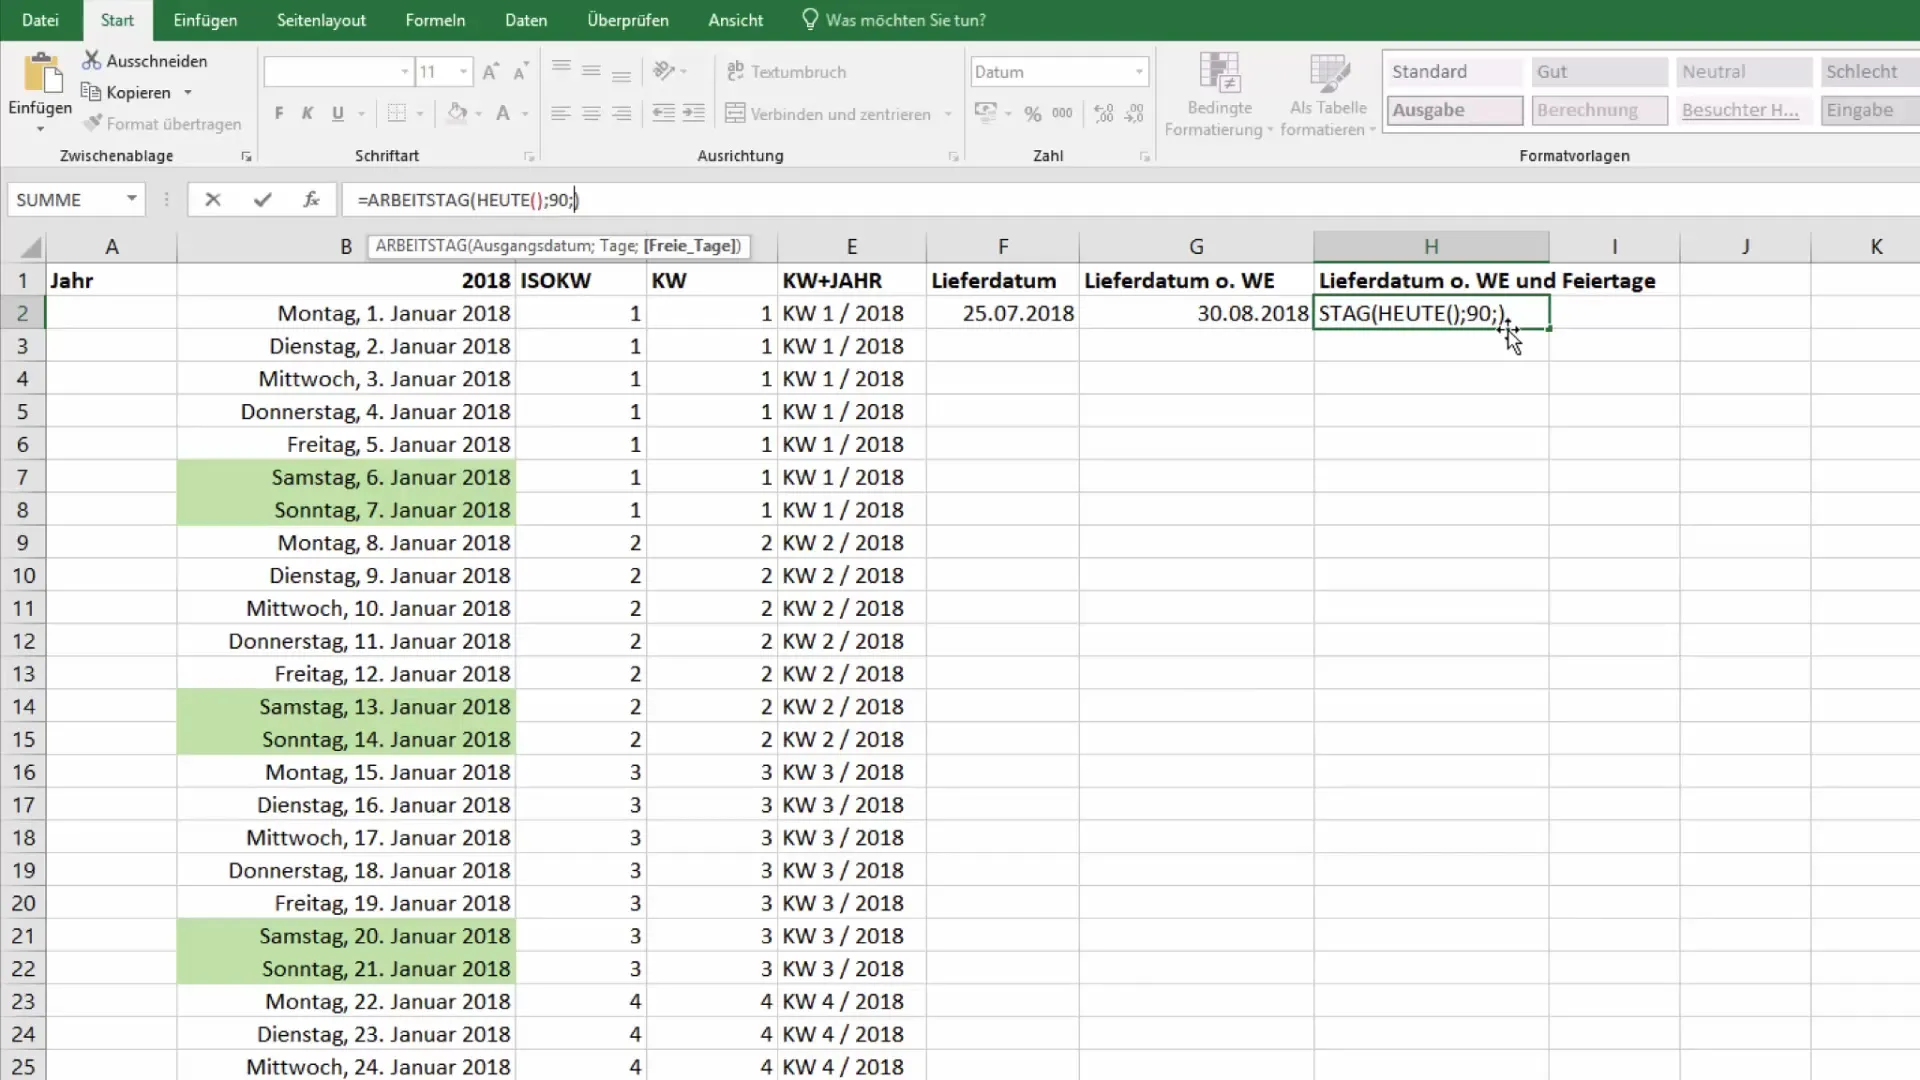Apply Standard cell style

pos(1455,72)
